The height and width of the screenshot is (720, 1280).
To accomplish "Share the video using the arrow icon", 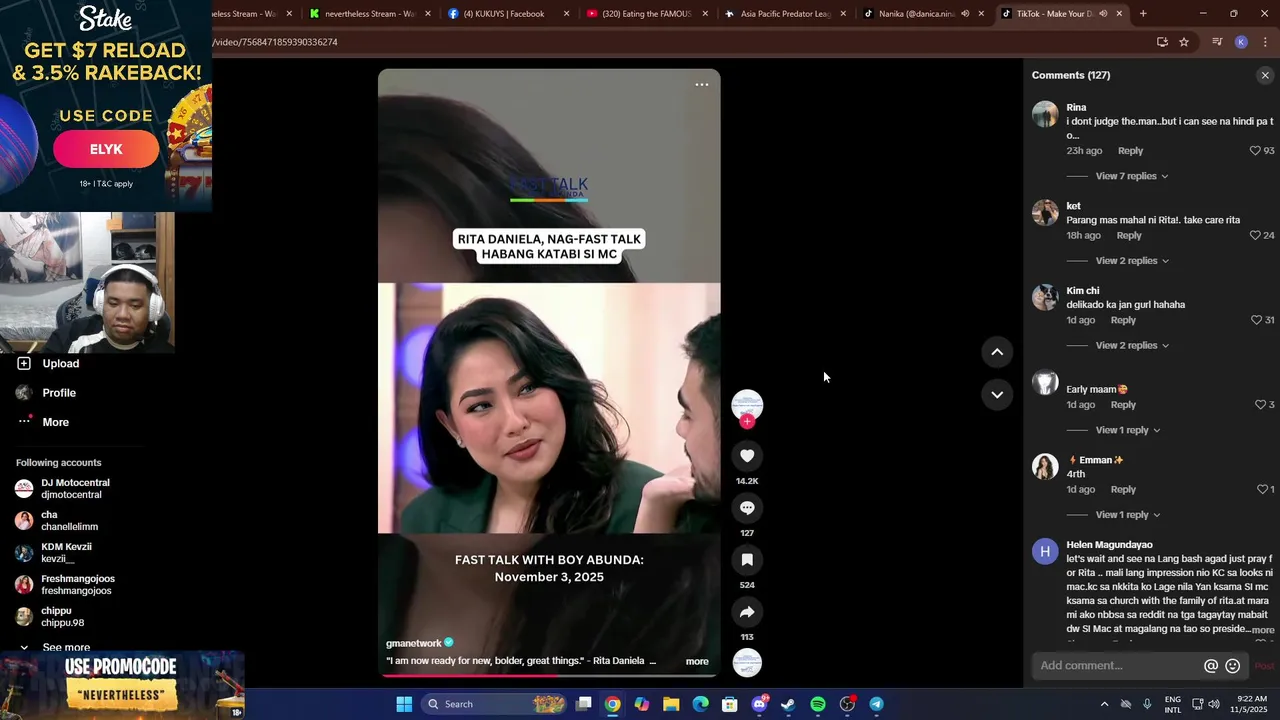I will [x=747, y=612].
